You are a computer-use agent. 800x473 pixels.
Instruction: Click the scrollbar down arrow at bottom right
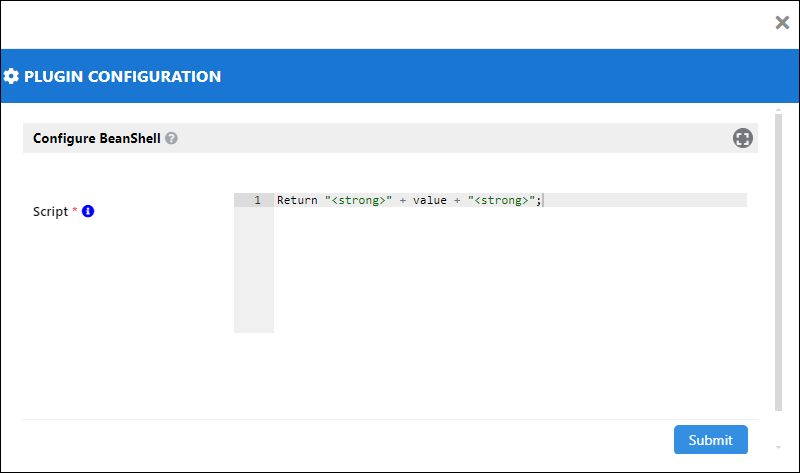tap(778, 447)
